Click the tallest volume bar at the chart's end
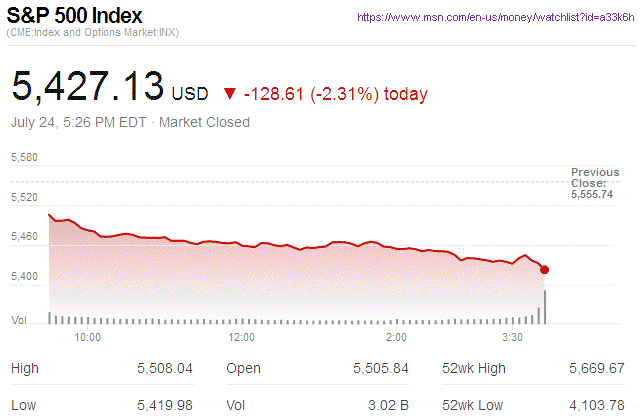The image size is (640, 420). tap(545, 306)
